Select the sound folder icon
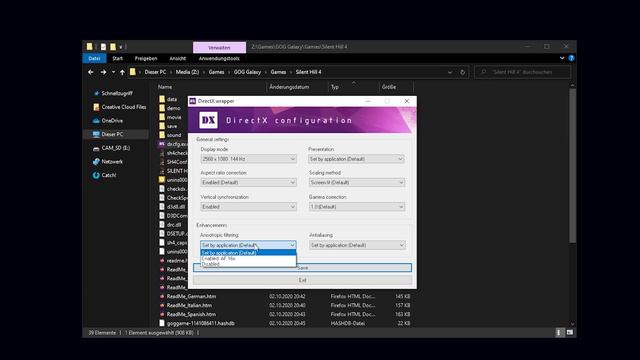The image size is (640, 360). click(x=162, y=135)
